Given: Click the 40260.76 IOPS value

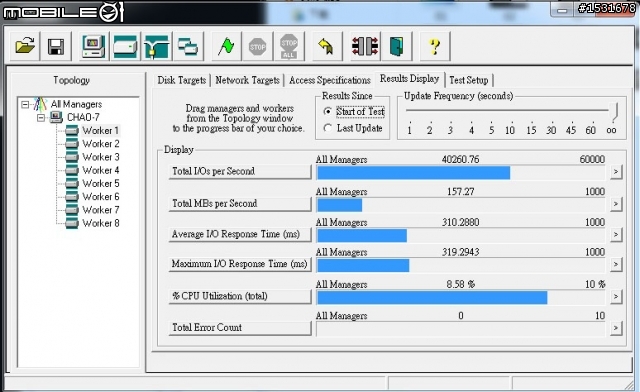Looking at the screenshot, I should (460, 159).
